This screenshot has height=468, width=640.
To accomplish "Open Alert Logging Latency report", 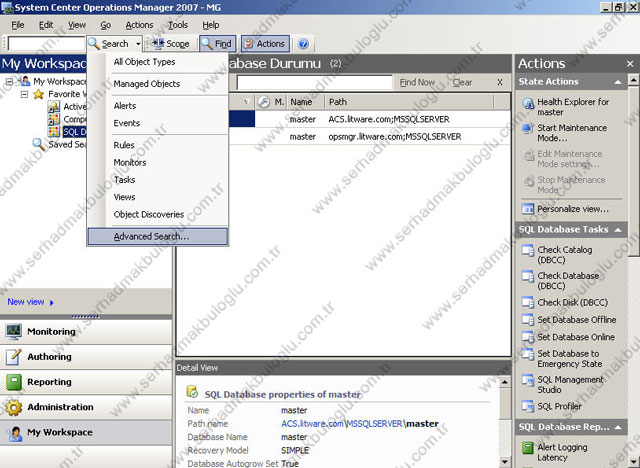I will 555,452.
